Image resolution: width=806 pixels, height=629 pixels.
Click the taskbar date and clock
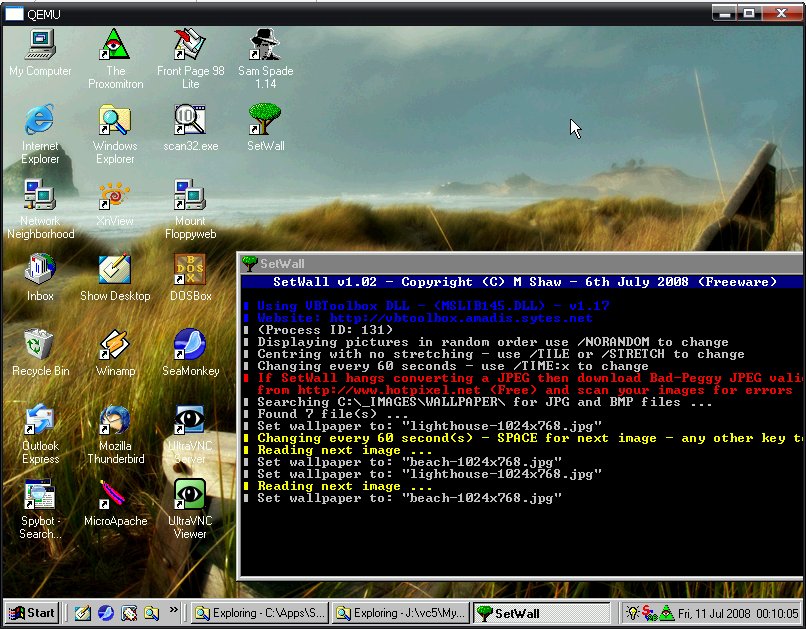click(738, 613)
